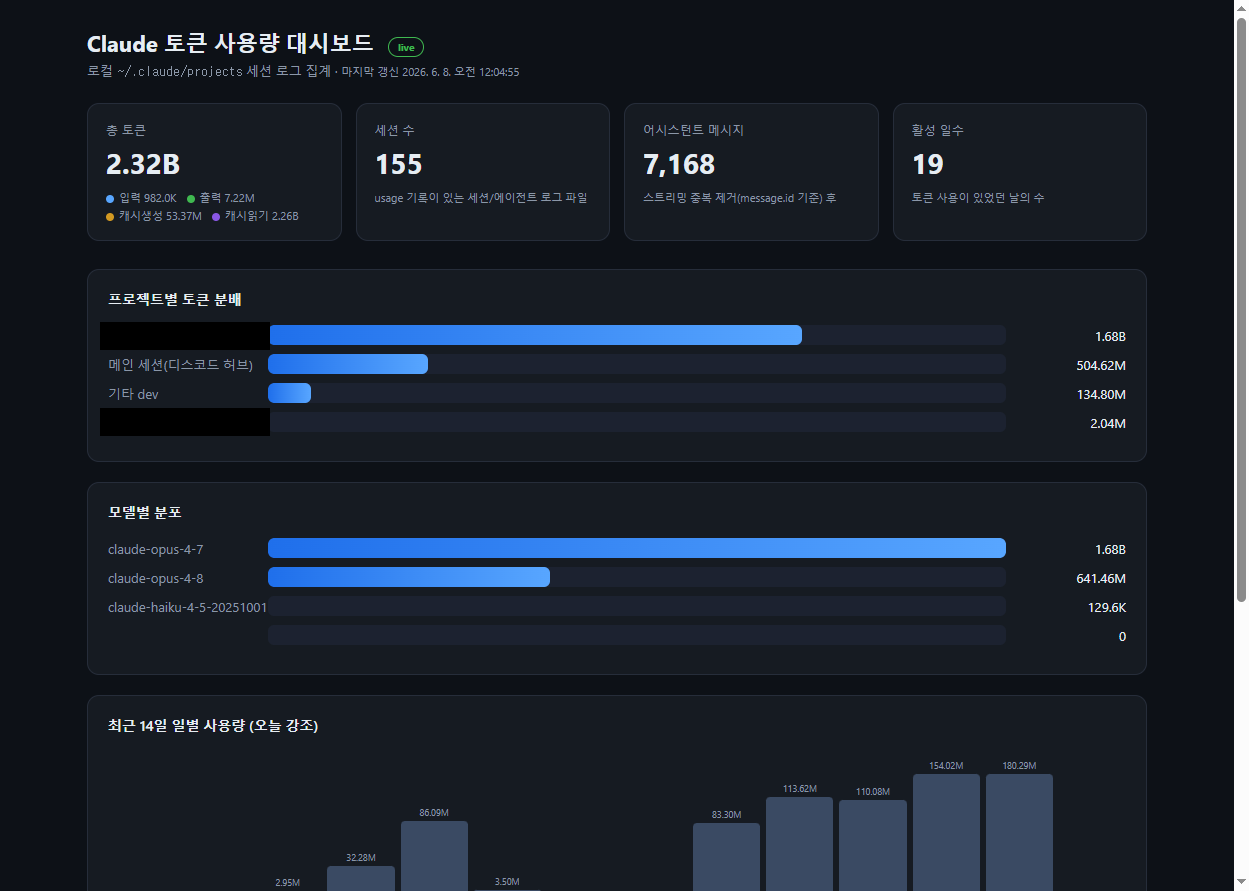The height and width of the screenshot is (891, 1249).
Task: Click the 2.95M chart label
Action: coord(287,882)
